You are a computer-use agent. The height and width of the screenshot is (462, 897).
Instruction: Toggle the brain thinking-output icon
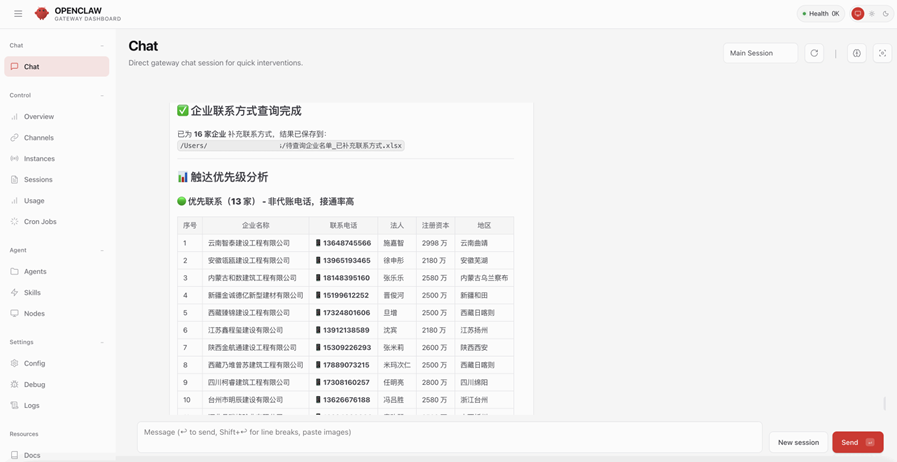856,53
